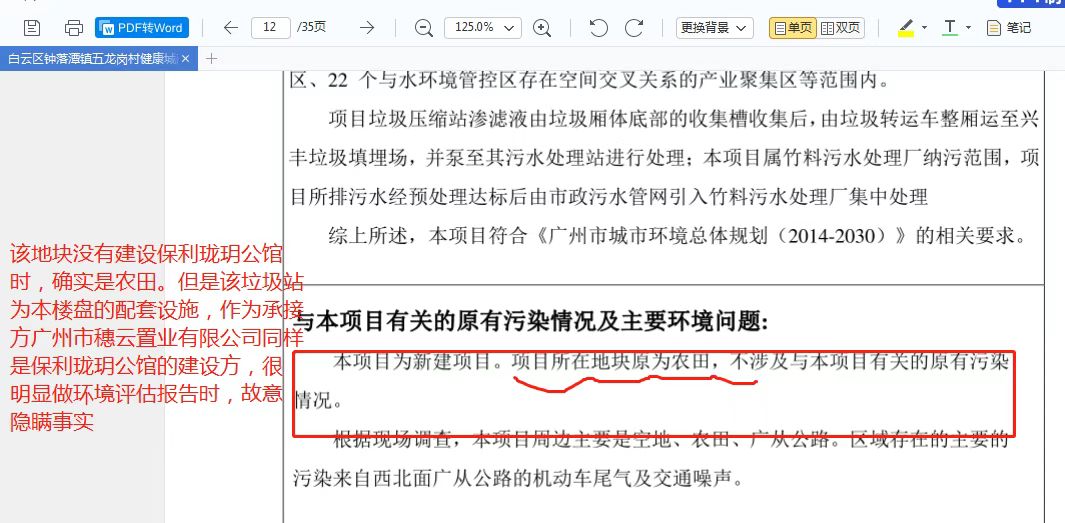Image resolution: width=1065 pixels, height=523 pixels.
Task: Click the Save document icon
Action: point(32,28)
